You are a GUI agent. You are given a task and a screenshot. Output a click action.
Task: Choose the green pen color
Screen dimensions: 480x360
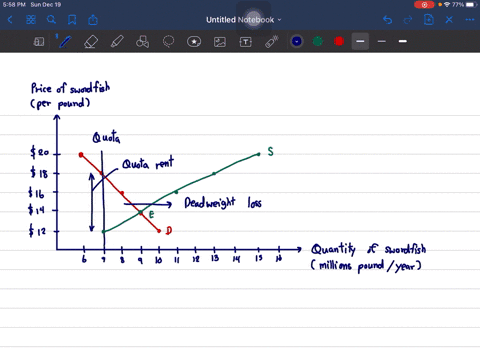[x=318, y=41]
